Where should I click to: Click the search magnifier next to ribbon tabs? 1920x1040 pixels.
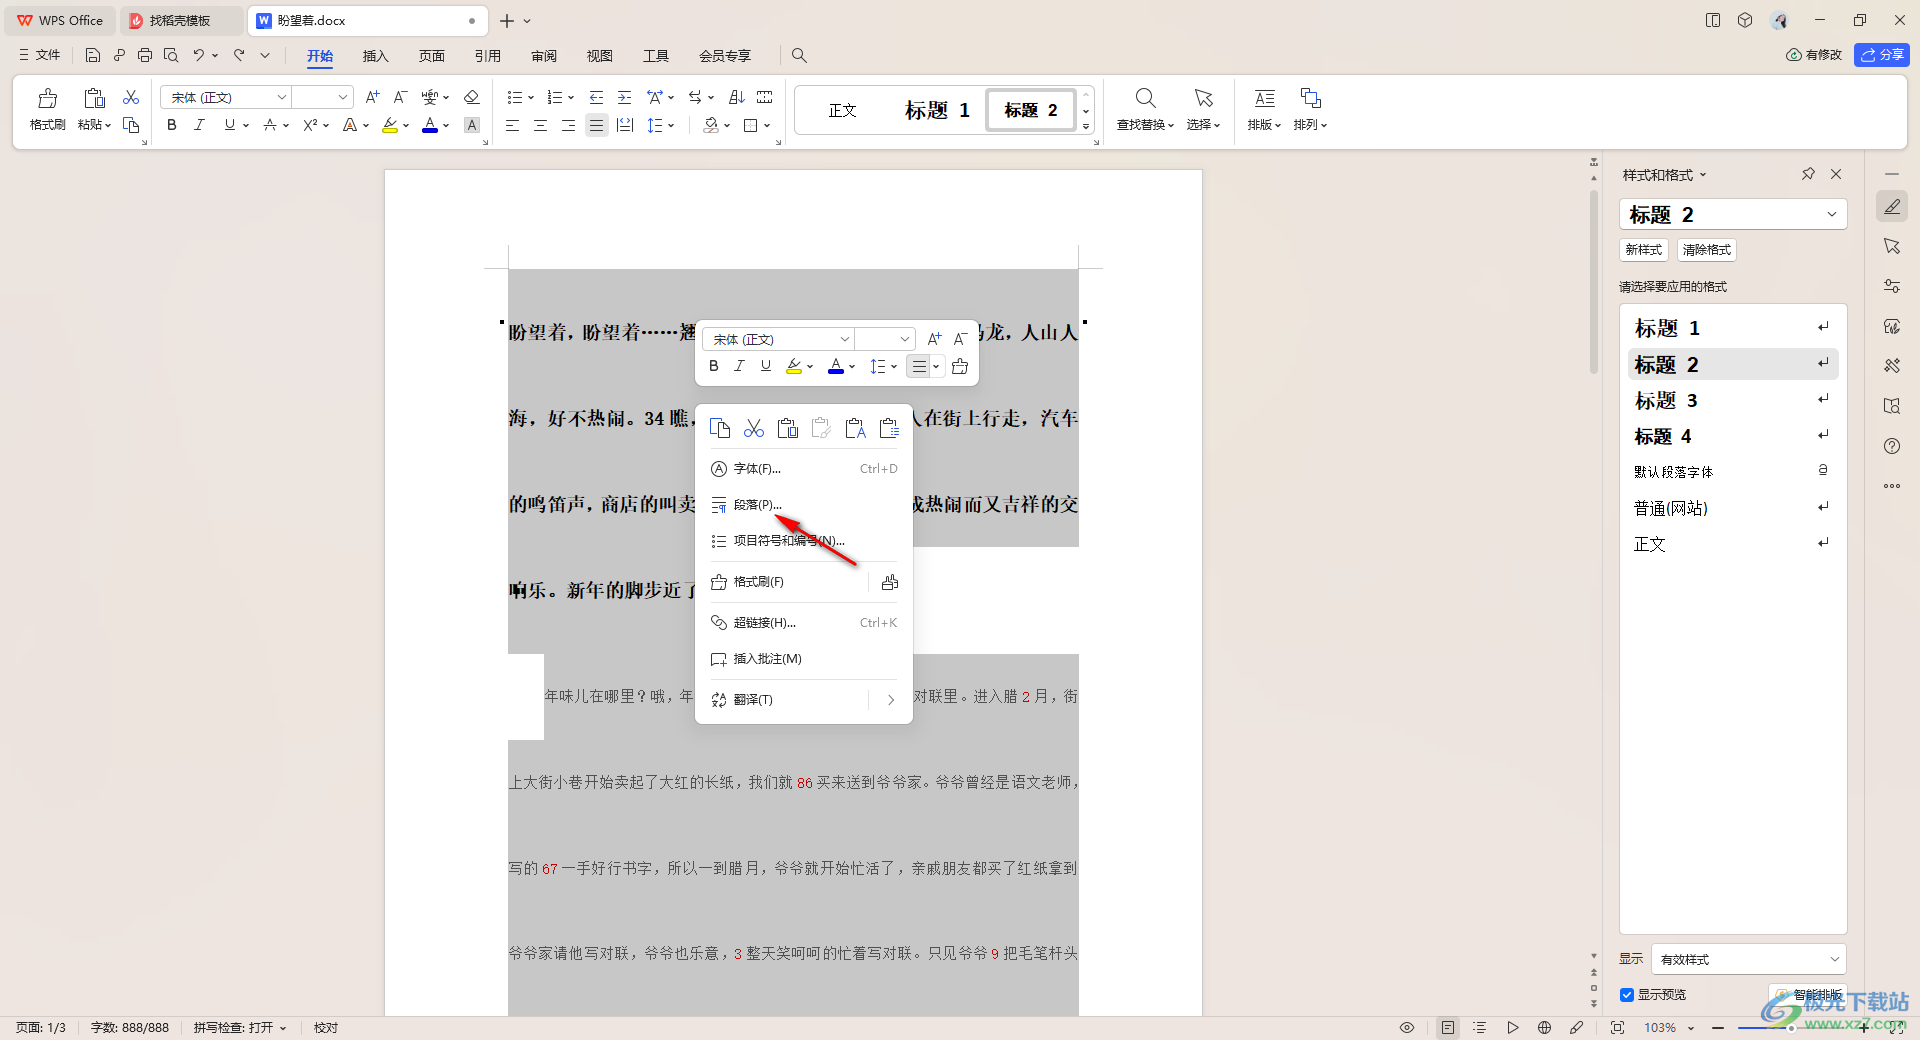[x=799, y=56]
